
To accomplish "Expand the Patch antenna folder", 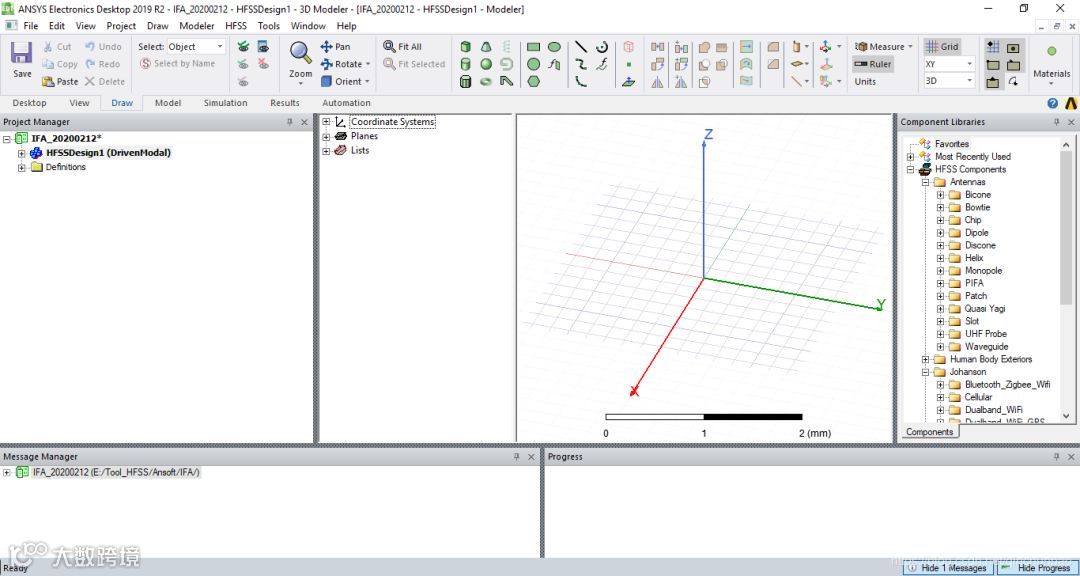I will point(940,296).
